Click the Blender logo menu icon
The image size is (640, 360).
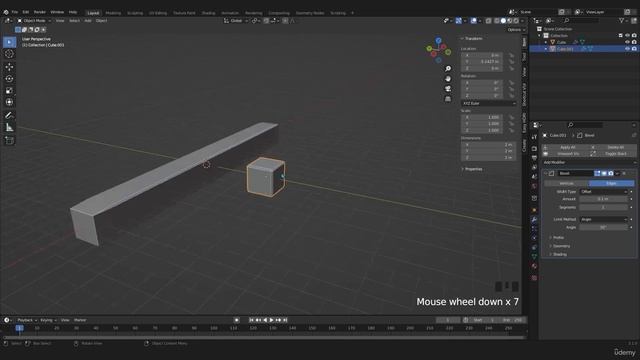click(6, 12)
